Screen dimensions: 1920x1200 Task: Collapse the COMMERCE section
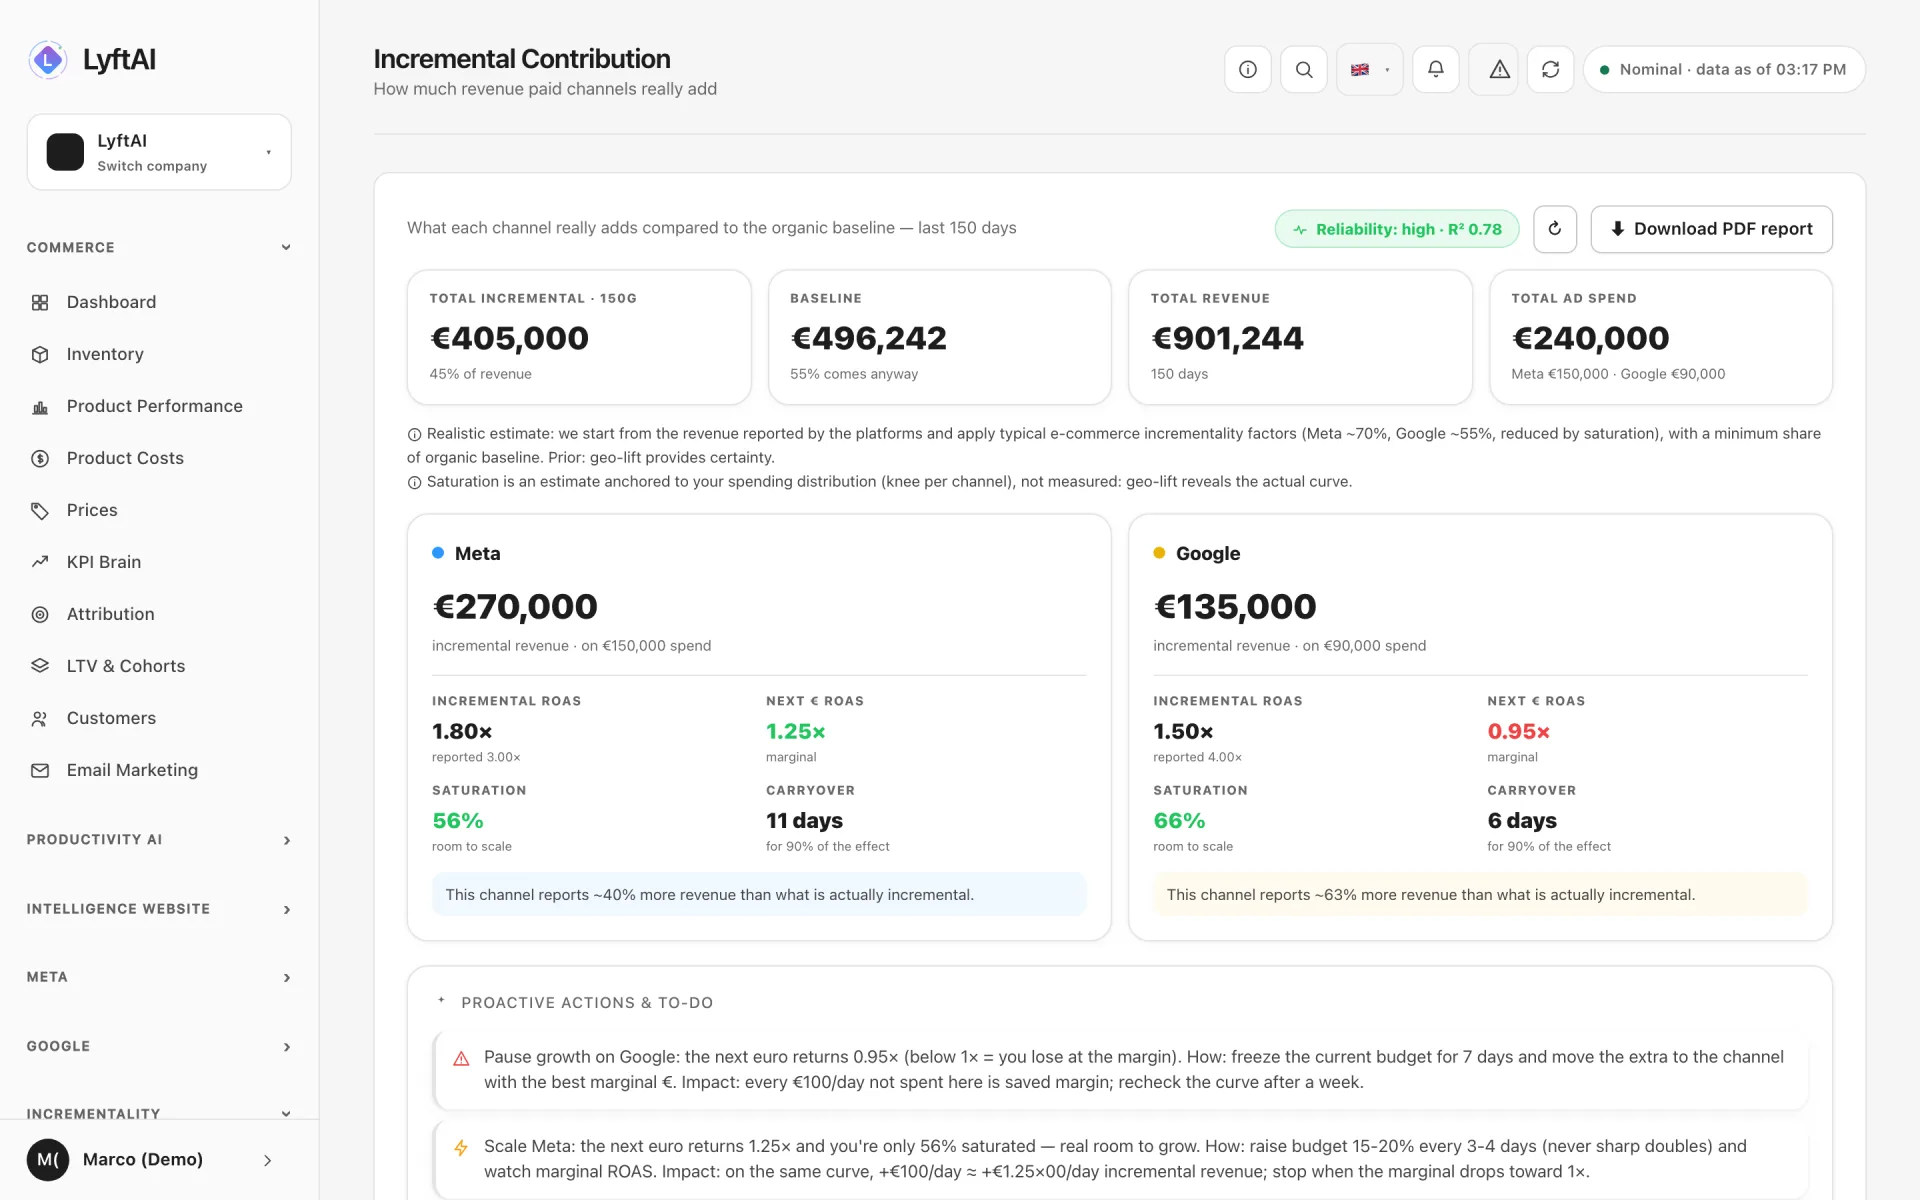coord(159,248)
